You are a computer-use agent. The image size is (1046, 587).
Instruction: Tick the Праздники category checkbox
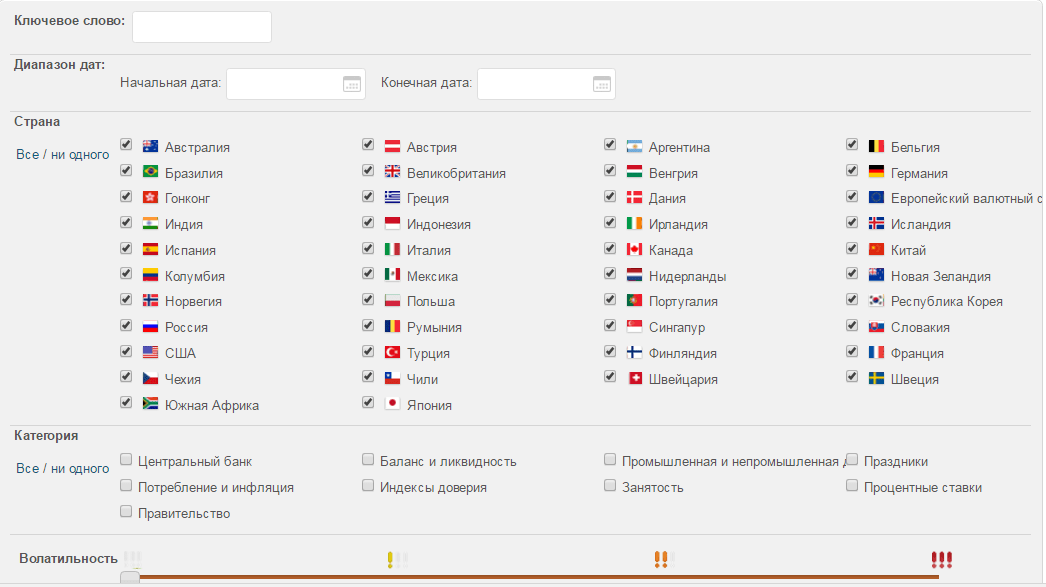pos(852,459)
